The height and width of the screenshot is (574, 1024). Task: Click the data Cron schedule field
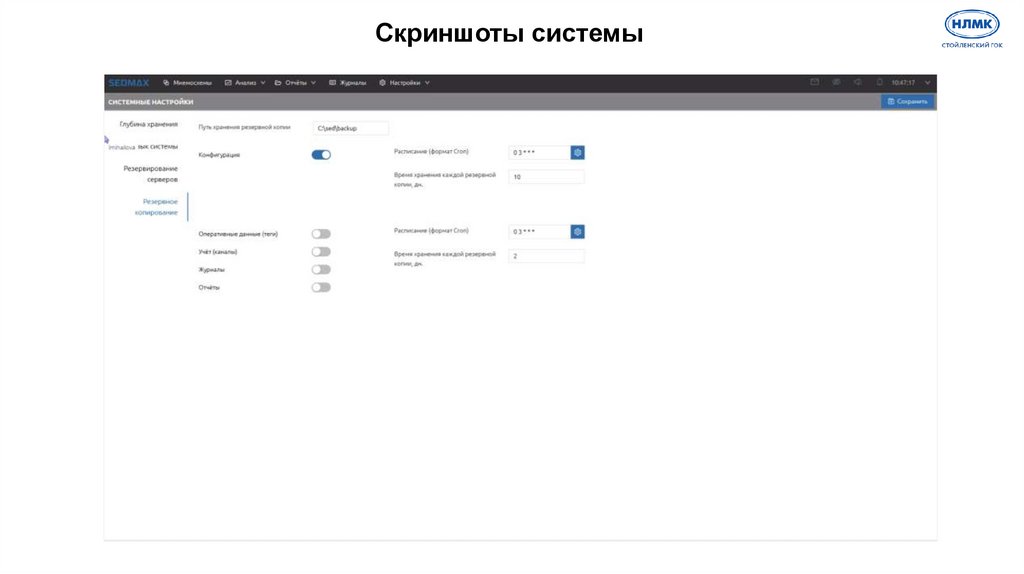point(539,232)
